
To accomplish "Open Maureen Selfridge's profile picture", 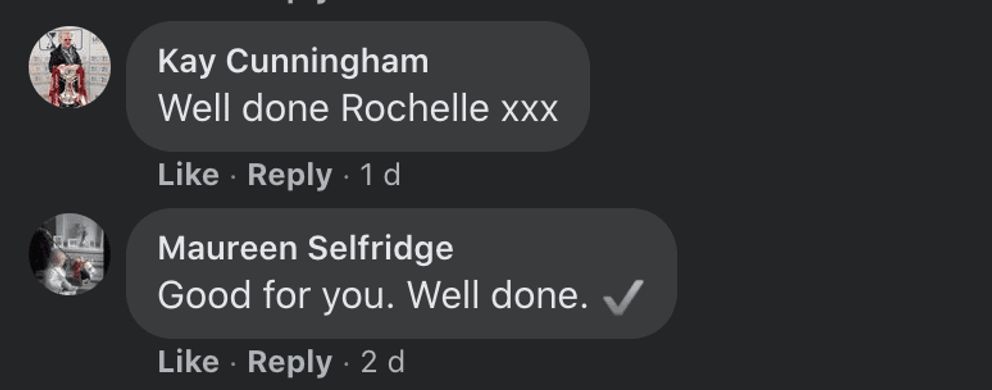I will 70,254.
